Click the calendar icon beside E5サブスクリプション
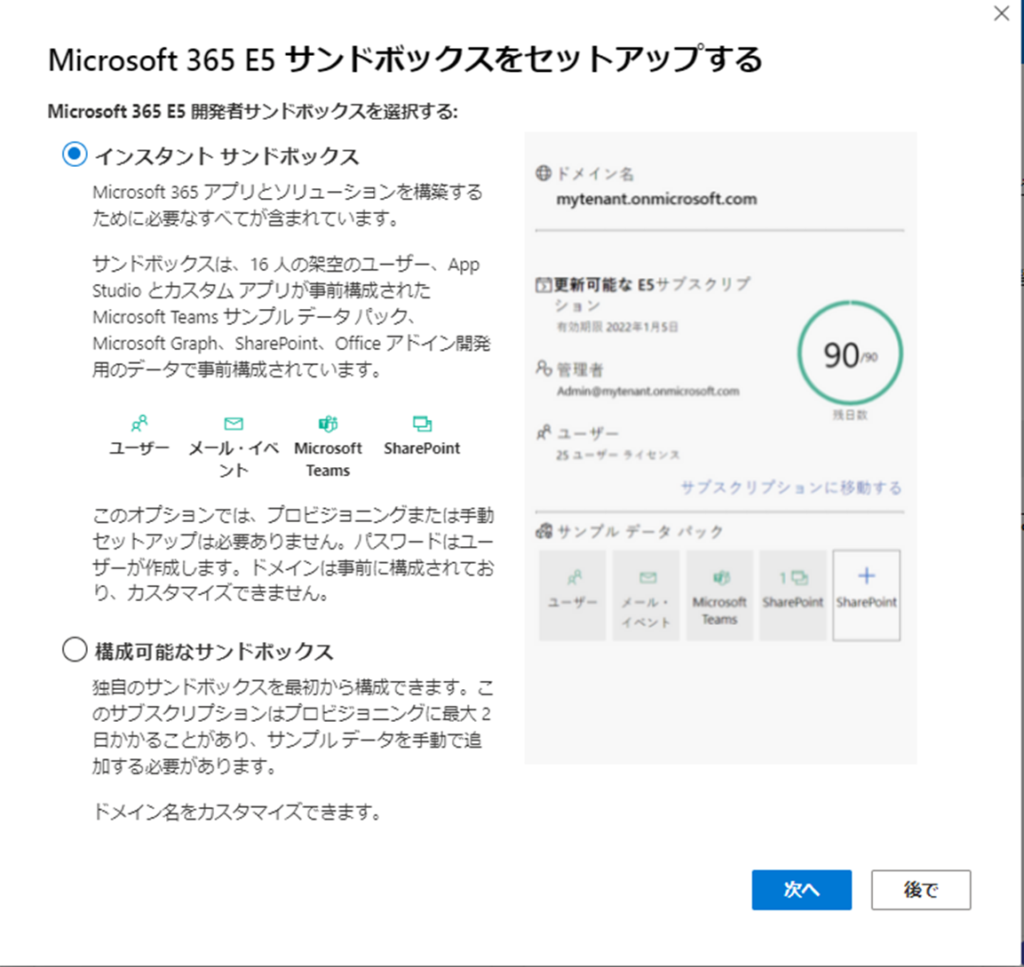The height and width of the screenshot is (967, 1024). 542,283
